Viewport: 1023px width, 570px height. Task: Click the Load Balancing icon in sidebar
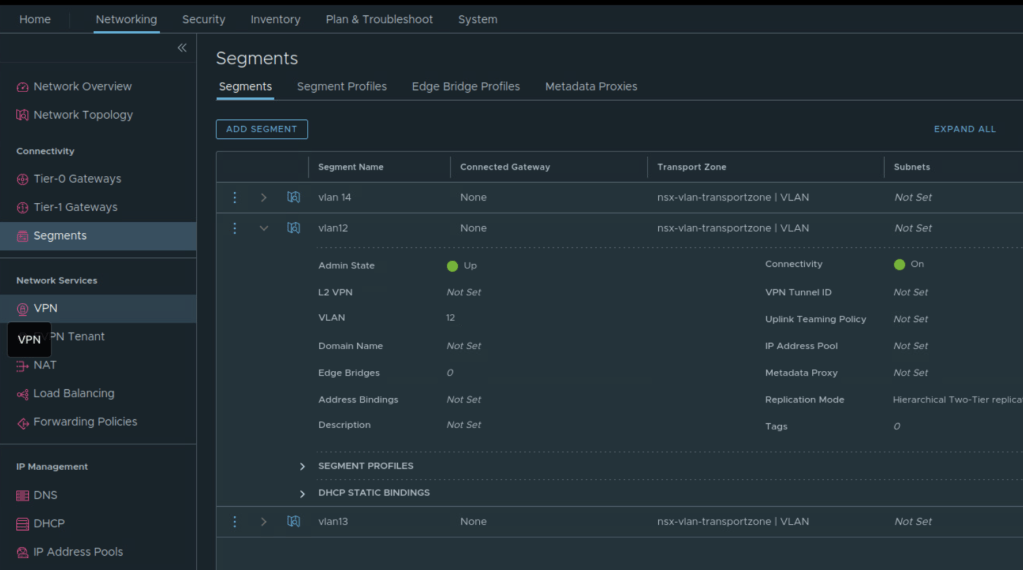[x=23, y=394]
